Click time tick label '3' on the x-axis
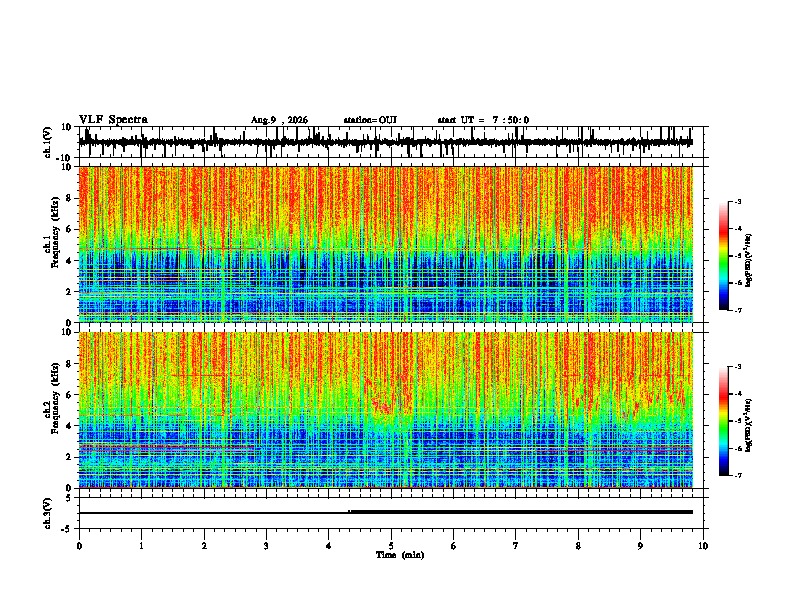Viewport: 792px width, 612px height. point(266,546)
